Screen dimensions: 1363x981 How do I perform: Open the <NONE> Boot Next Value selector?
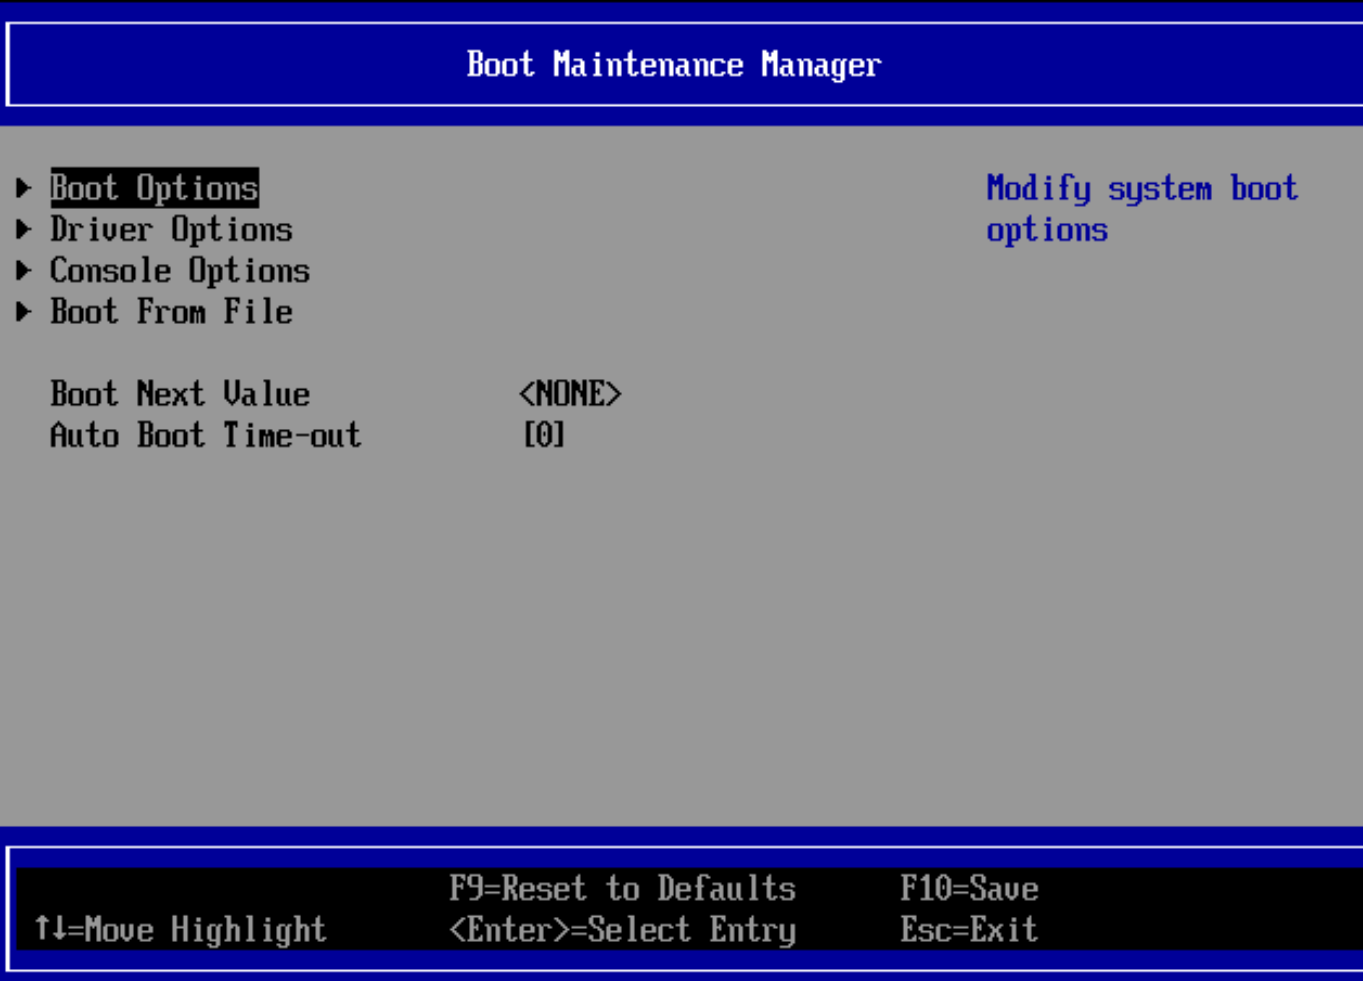[x=570, y=394]
